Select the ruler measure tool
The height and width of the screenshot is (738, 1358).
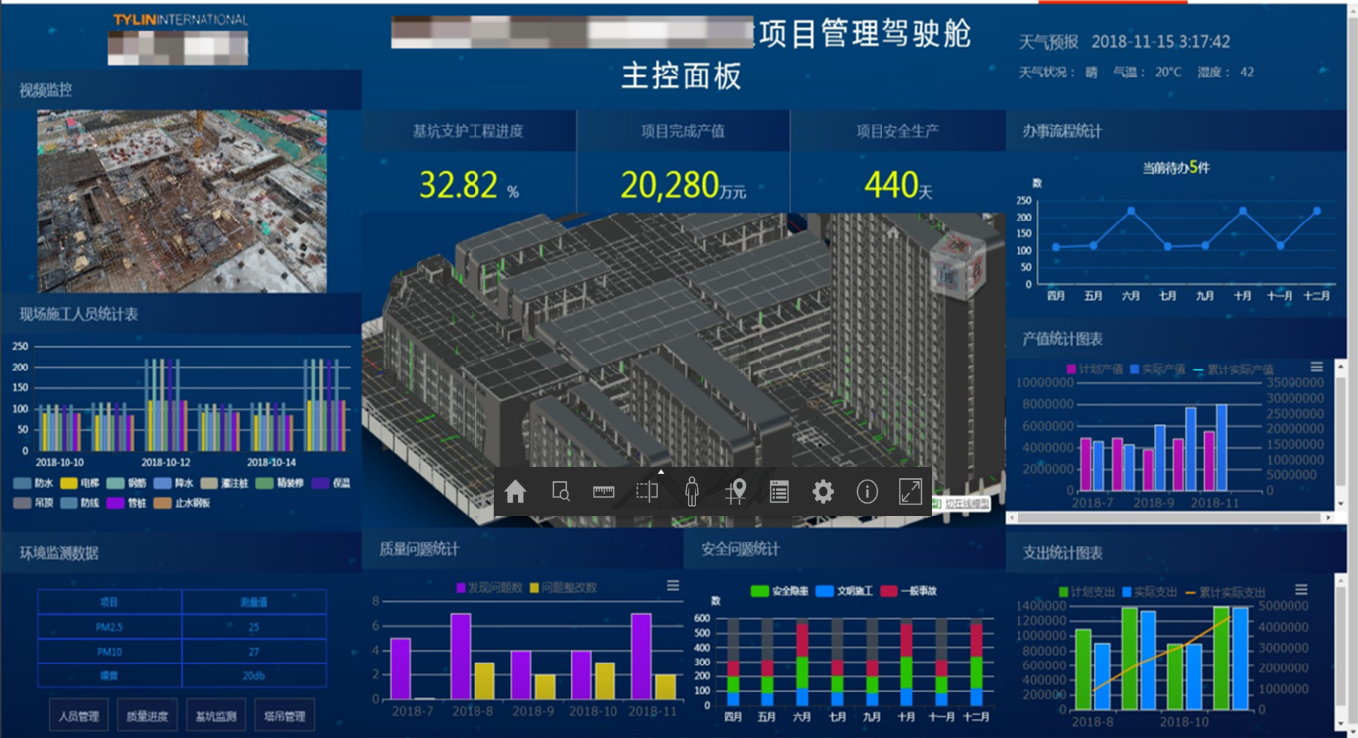pyautogui.click(x=604, y=492)
